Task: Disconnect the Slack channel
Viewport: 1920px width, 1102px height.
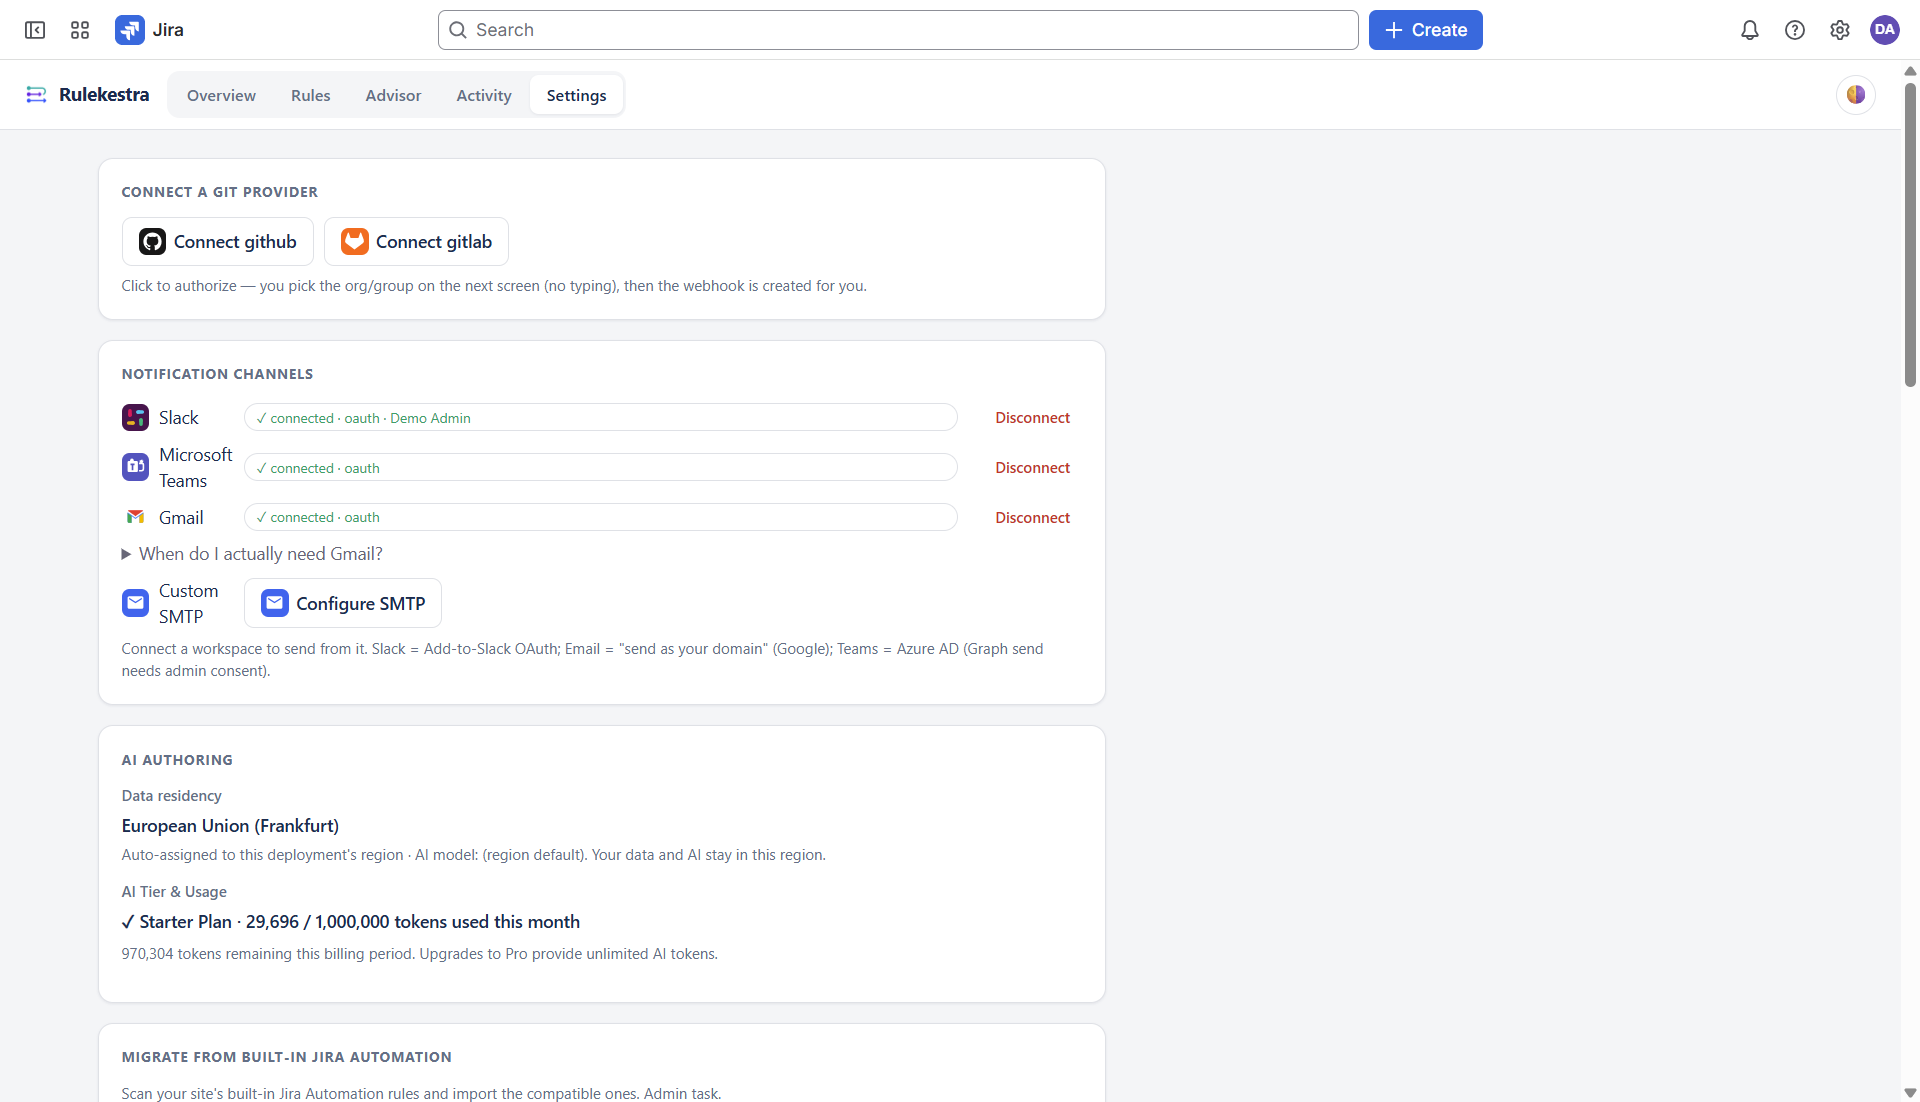Action: tap(1032, 418)
